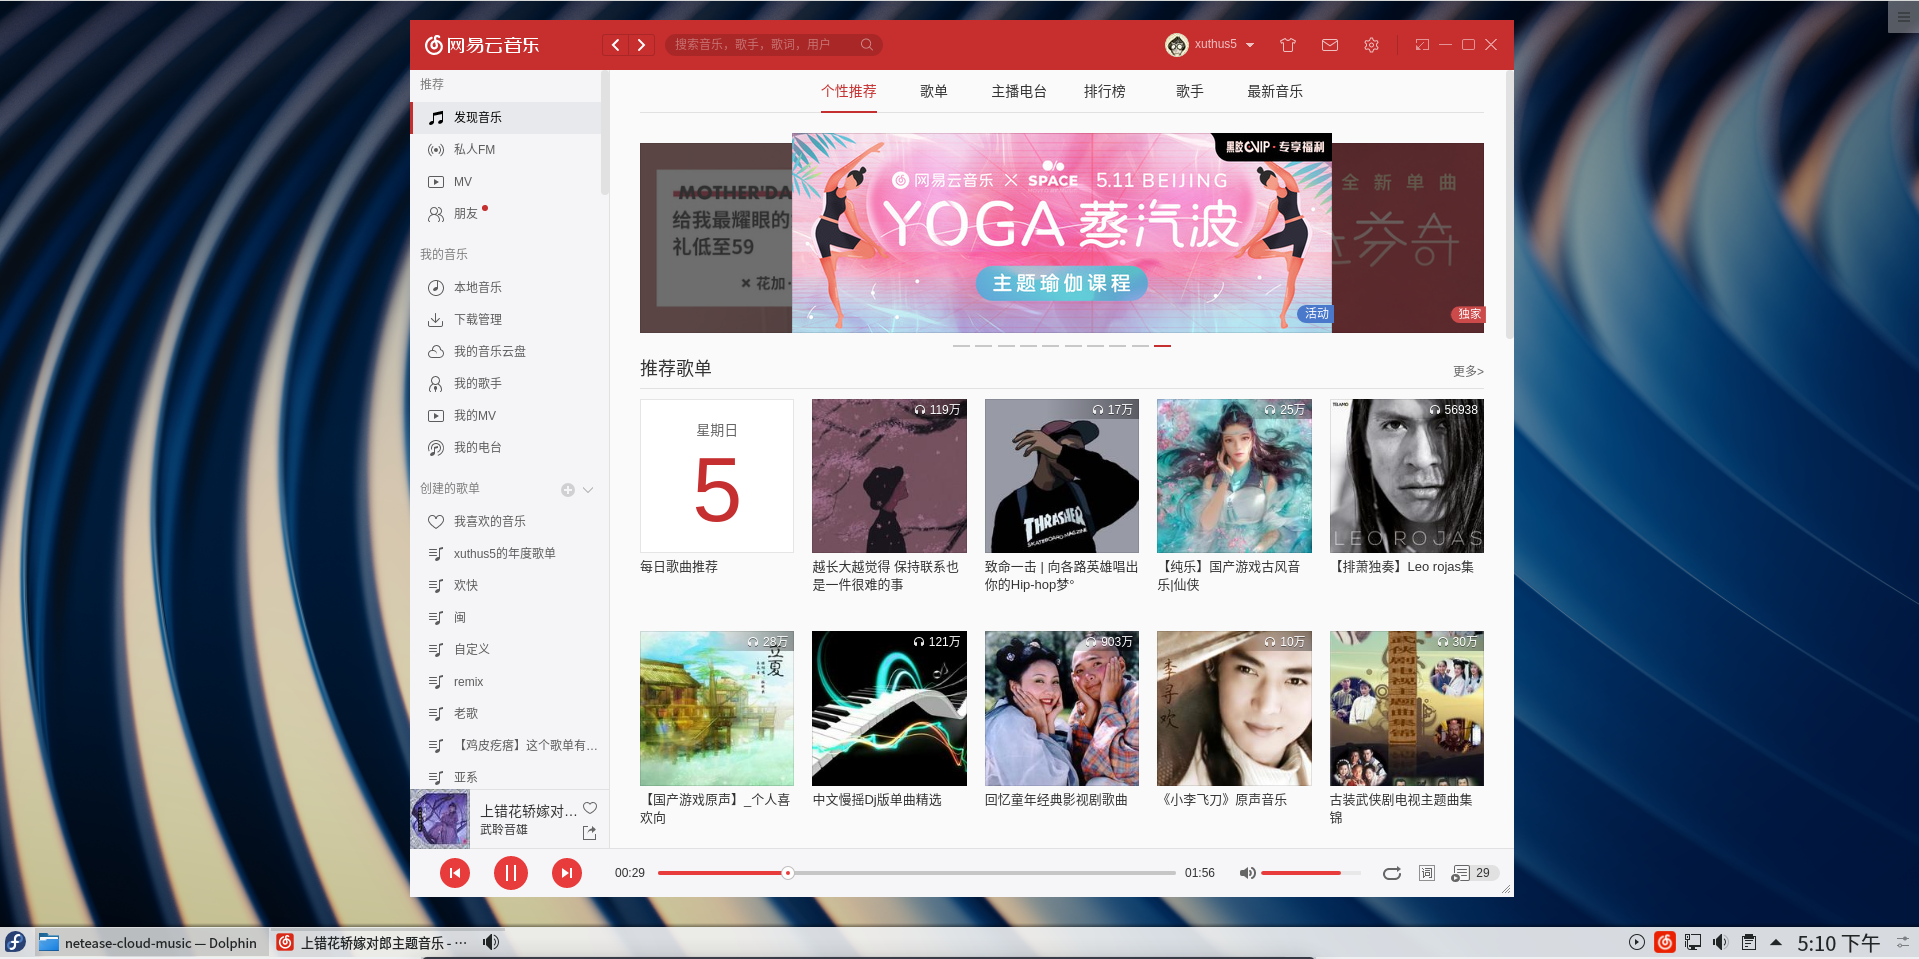Select the 歌手 tab
Screen dimensions: 1919x959
(x=1190, y=92)
